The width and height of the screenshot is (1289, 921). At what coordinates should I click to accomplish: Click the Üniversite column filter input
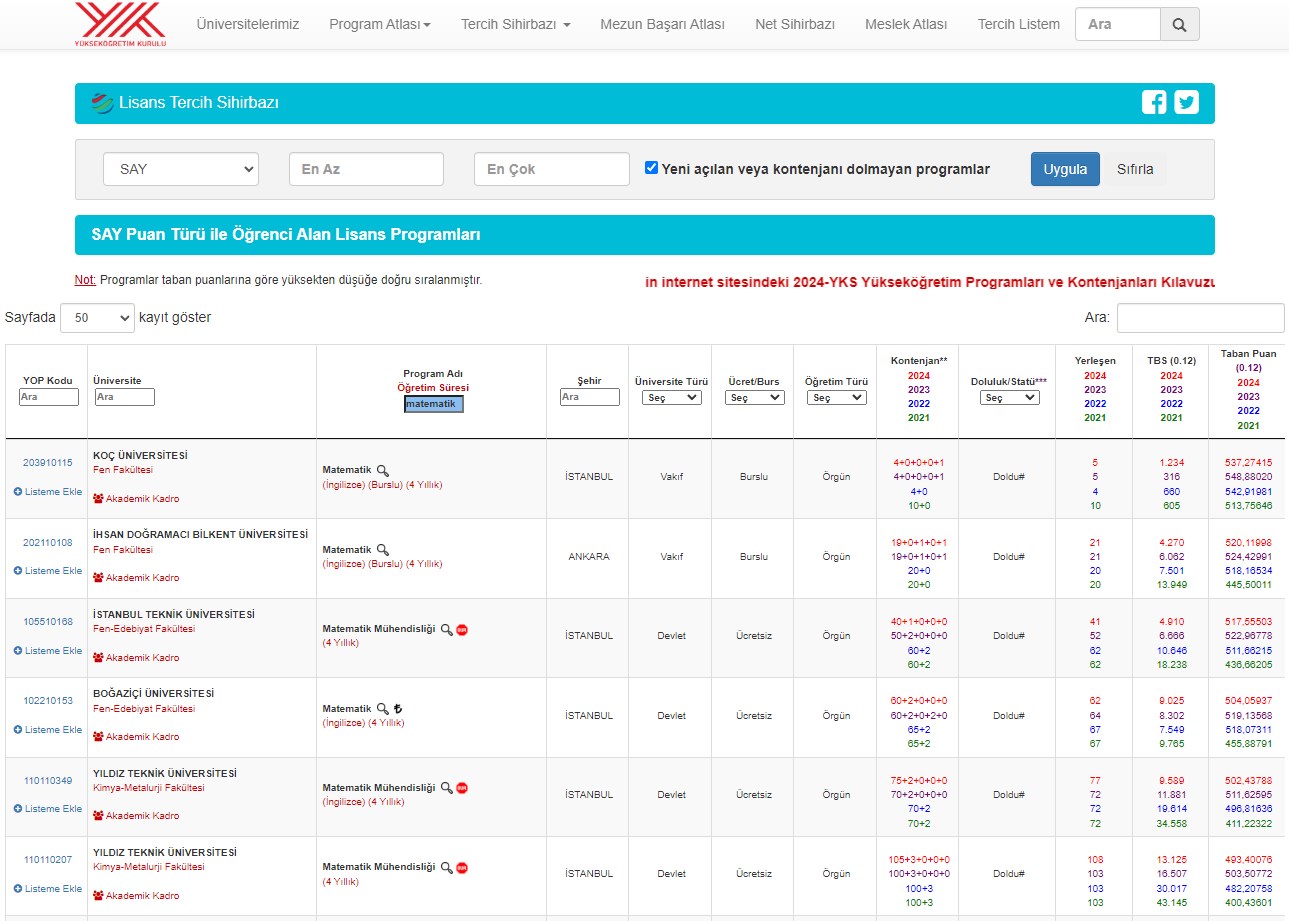[x=125, y=397]
